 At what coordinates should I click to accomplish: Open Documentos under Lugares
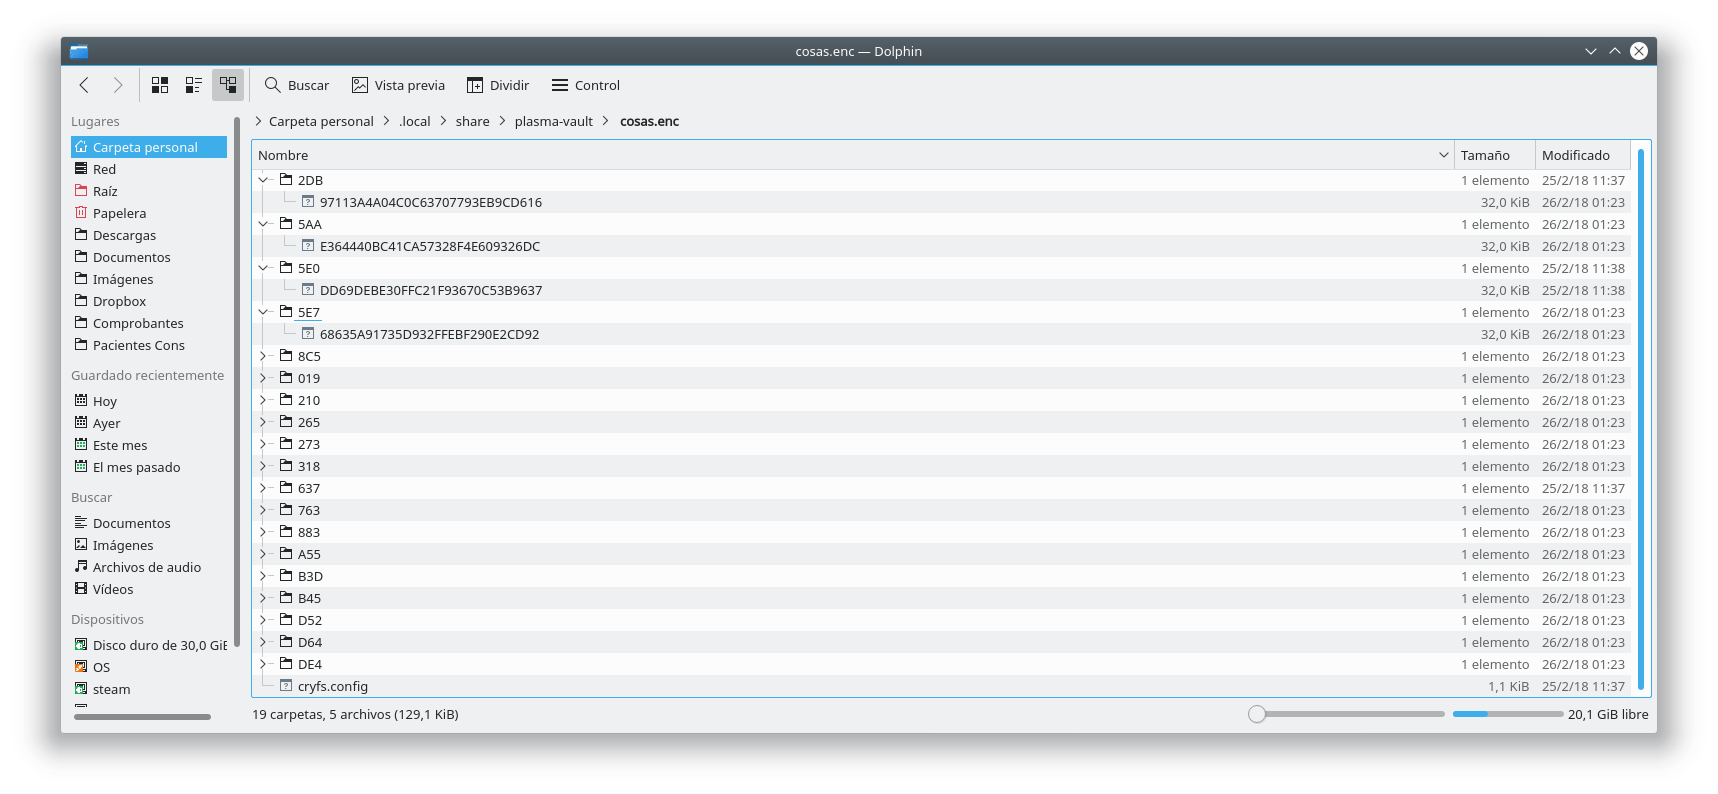149,257
